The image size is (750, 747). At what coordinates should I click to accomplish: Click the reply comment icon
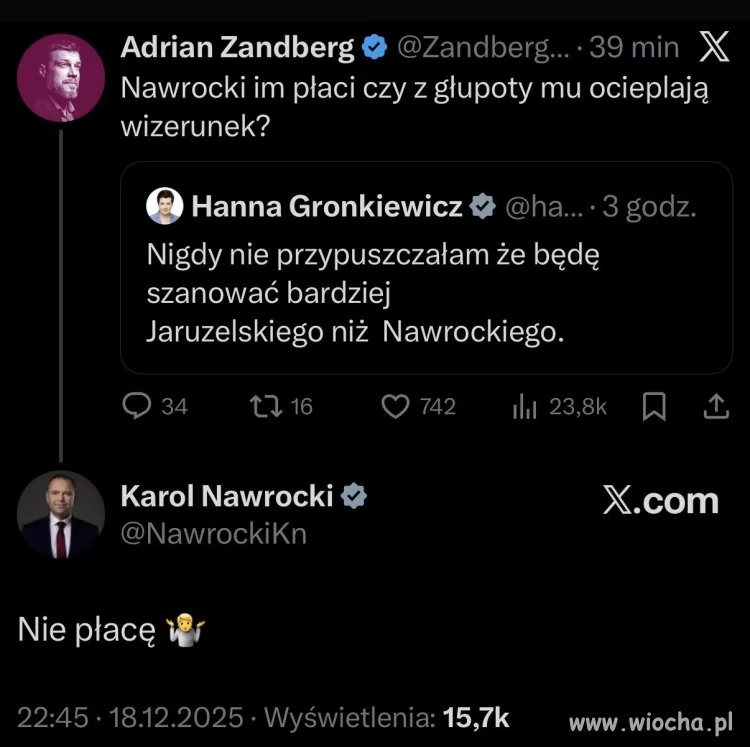[x=136, y=406]
